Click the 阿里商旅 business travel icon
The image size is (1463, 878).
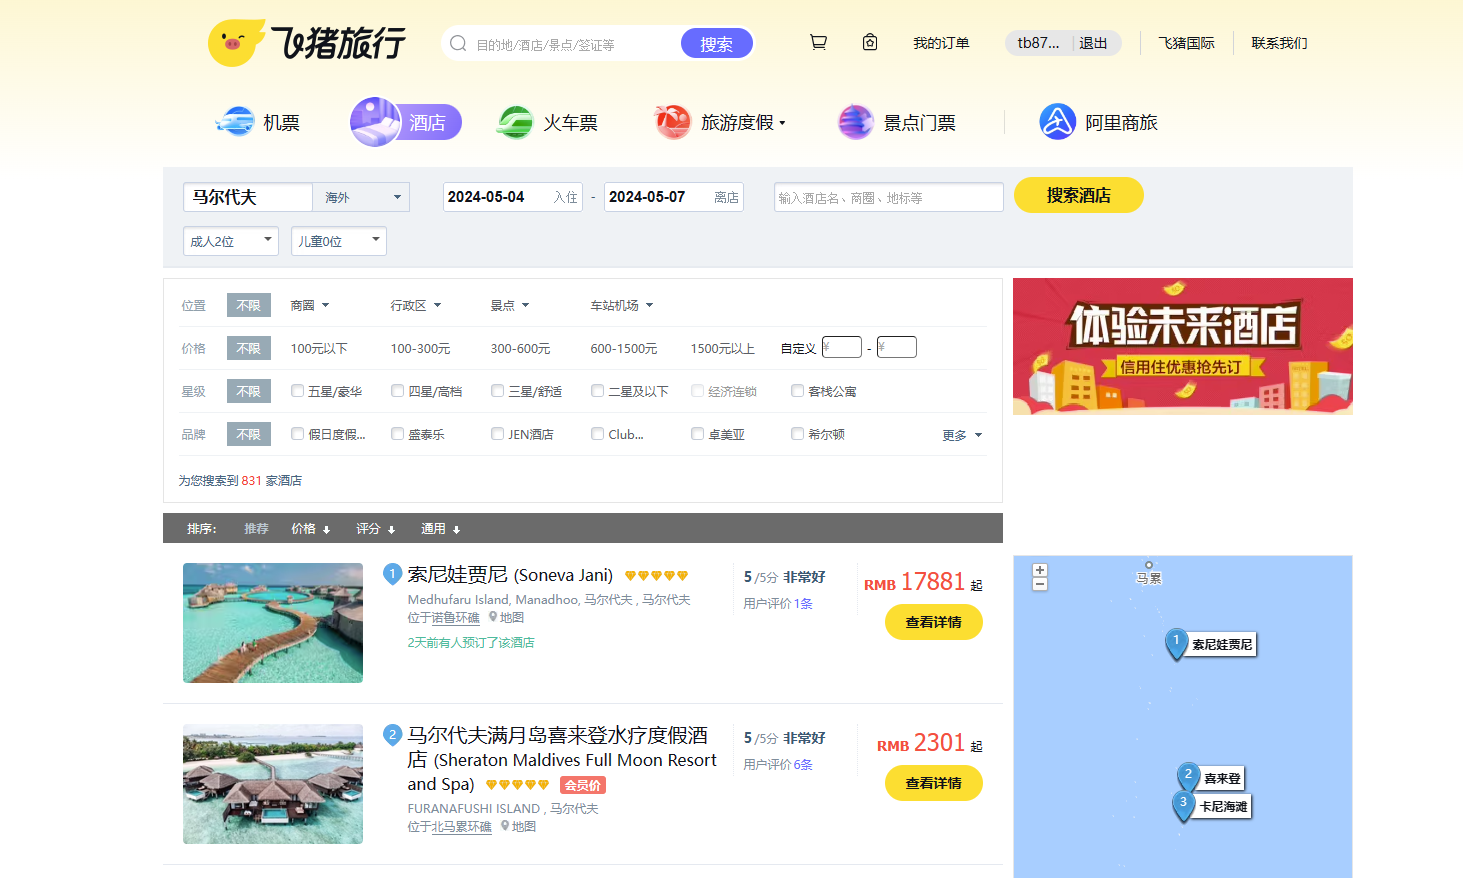tap(1057, 122)
